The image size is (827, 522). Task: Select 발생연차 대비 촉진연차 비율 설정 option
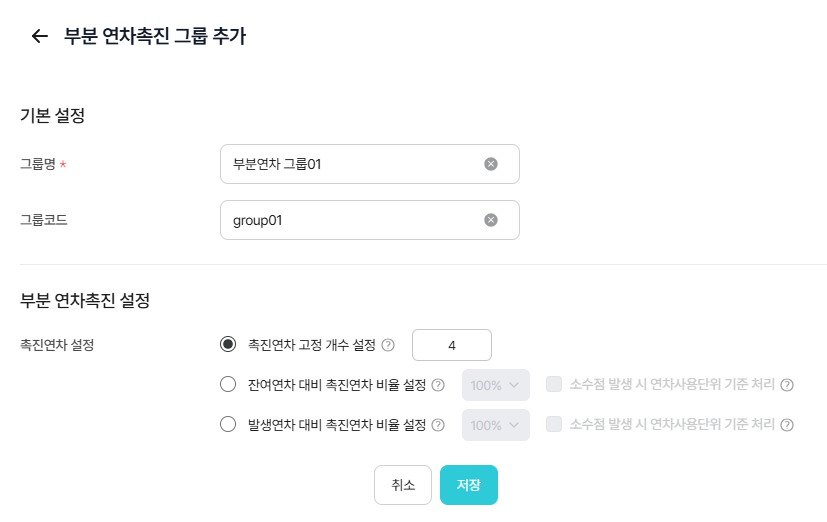[228, 425]
